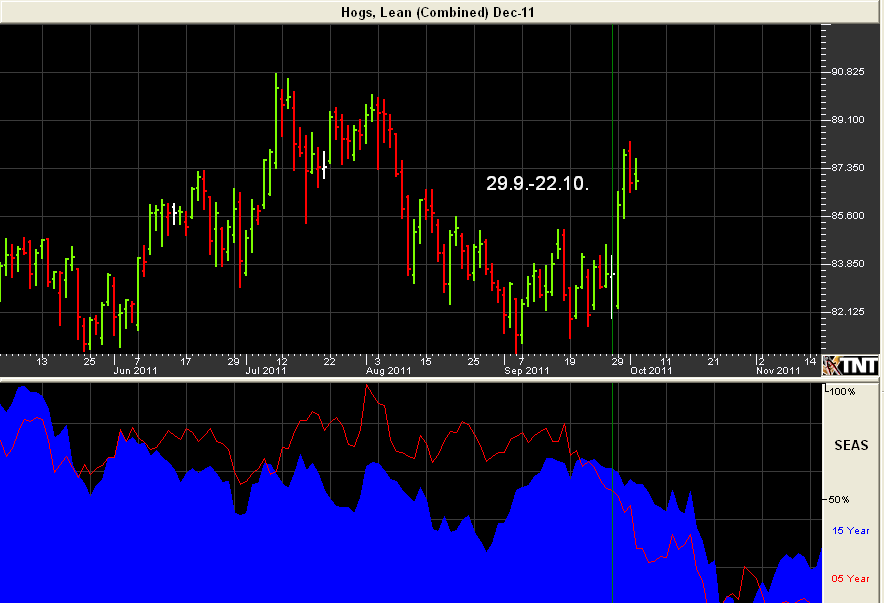Click the 29.9.-22.10. date annotation

(537, 183)
